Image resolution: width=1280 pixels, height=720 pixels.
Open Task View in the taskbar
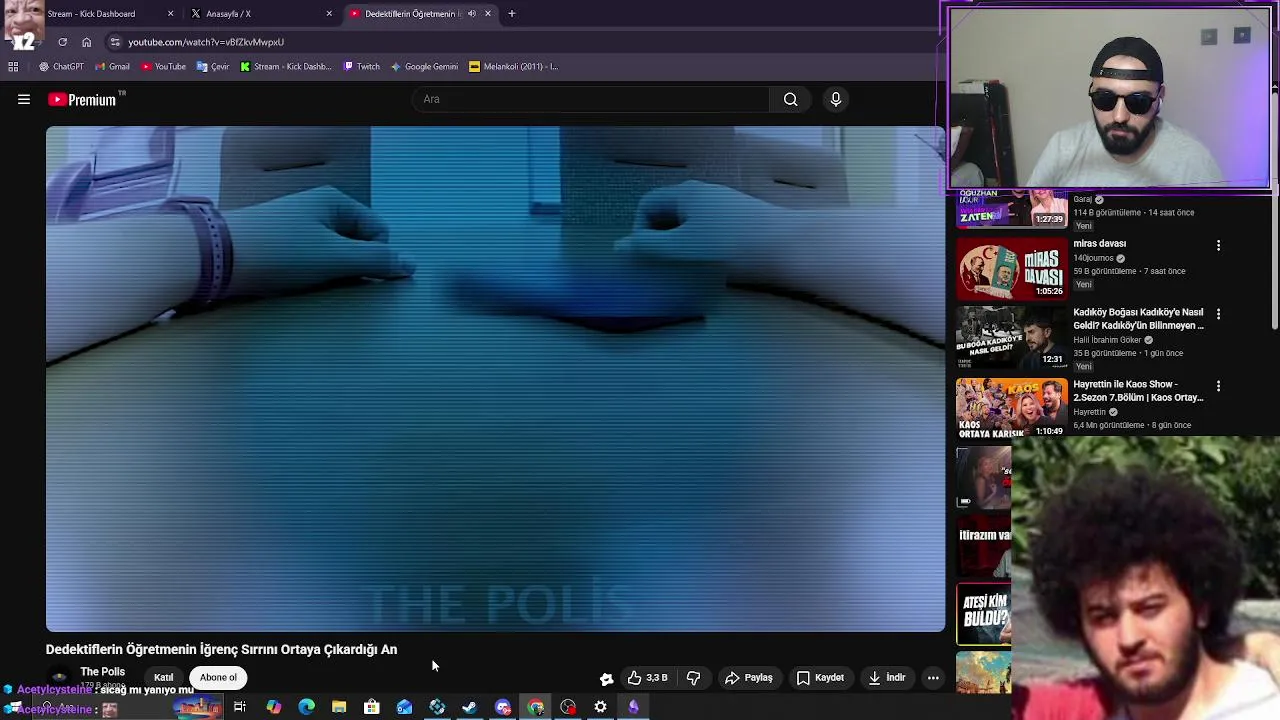(x=240, y=707)
